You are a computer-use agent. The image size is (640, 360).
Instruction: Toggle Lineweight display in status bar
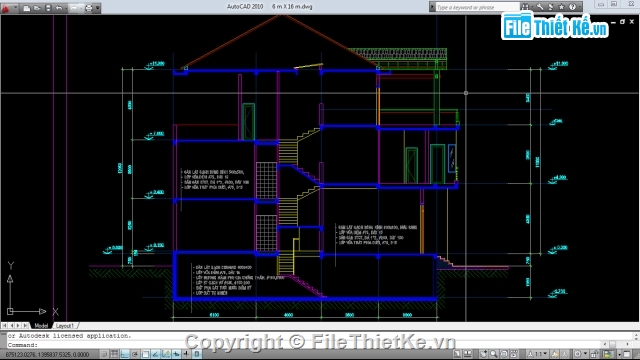(x=187, y=354)
